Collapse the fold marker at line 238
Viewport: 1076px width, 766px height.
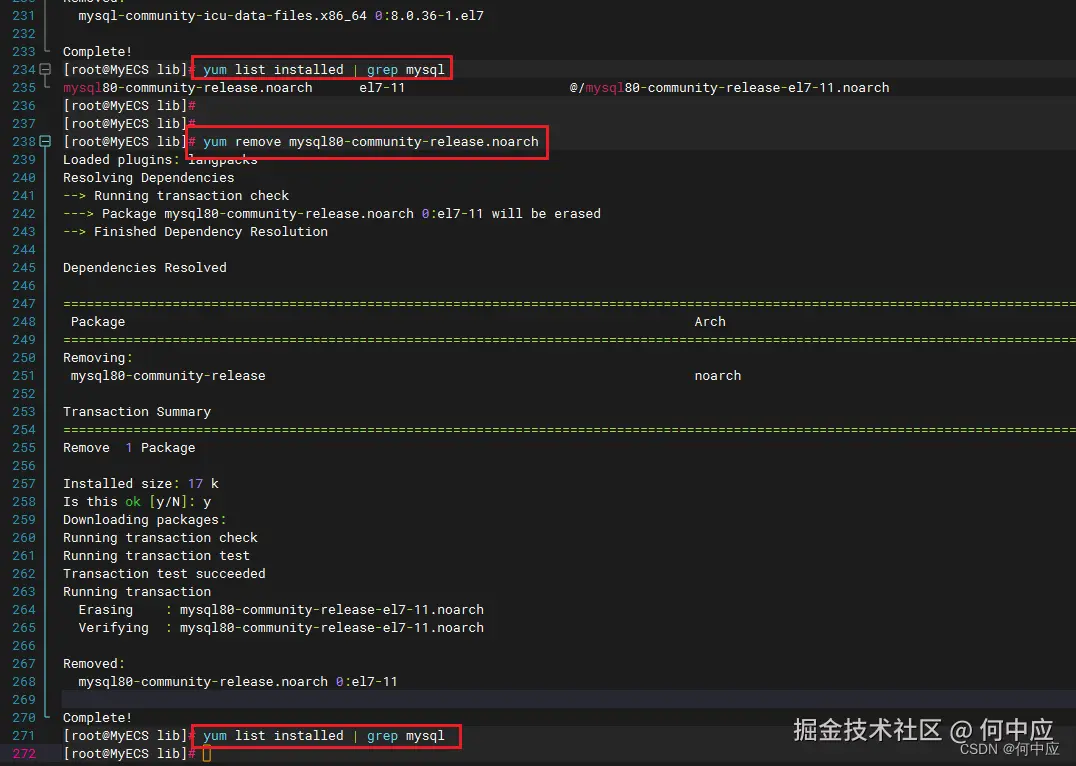pos(45,141)
